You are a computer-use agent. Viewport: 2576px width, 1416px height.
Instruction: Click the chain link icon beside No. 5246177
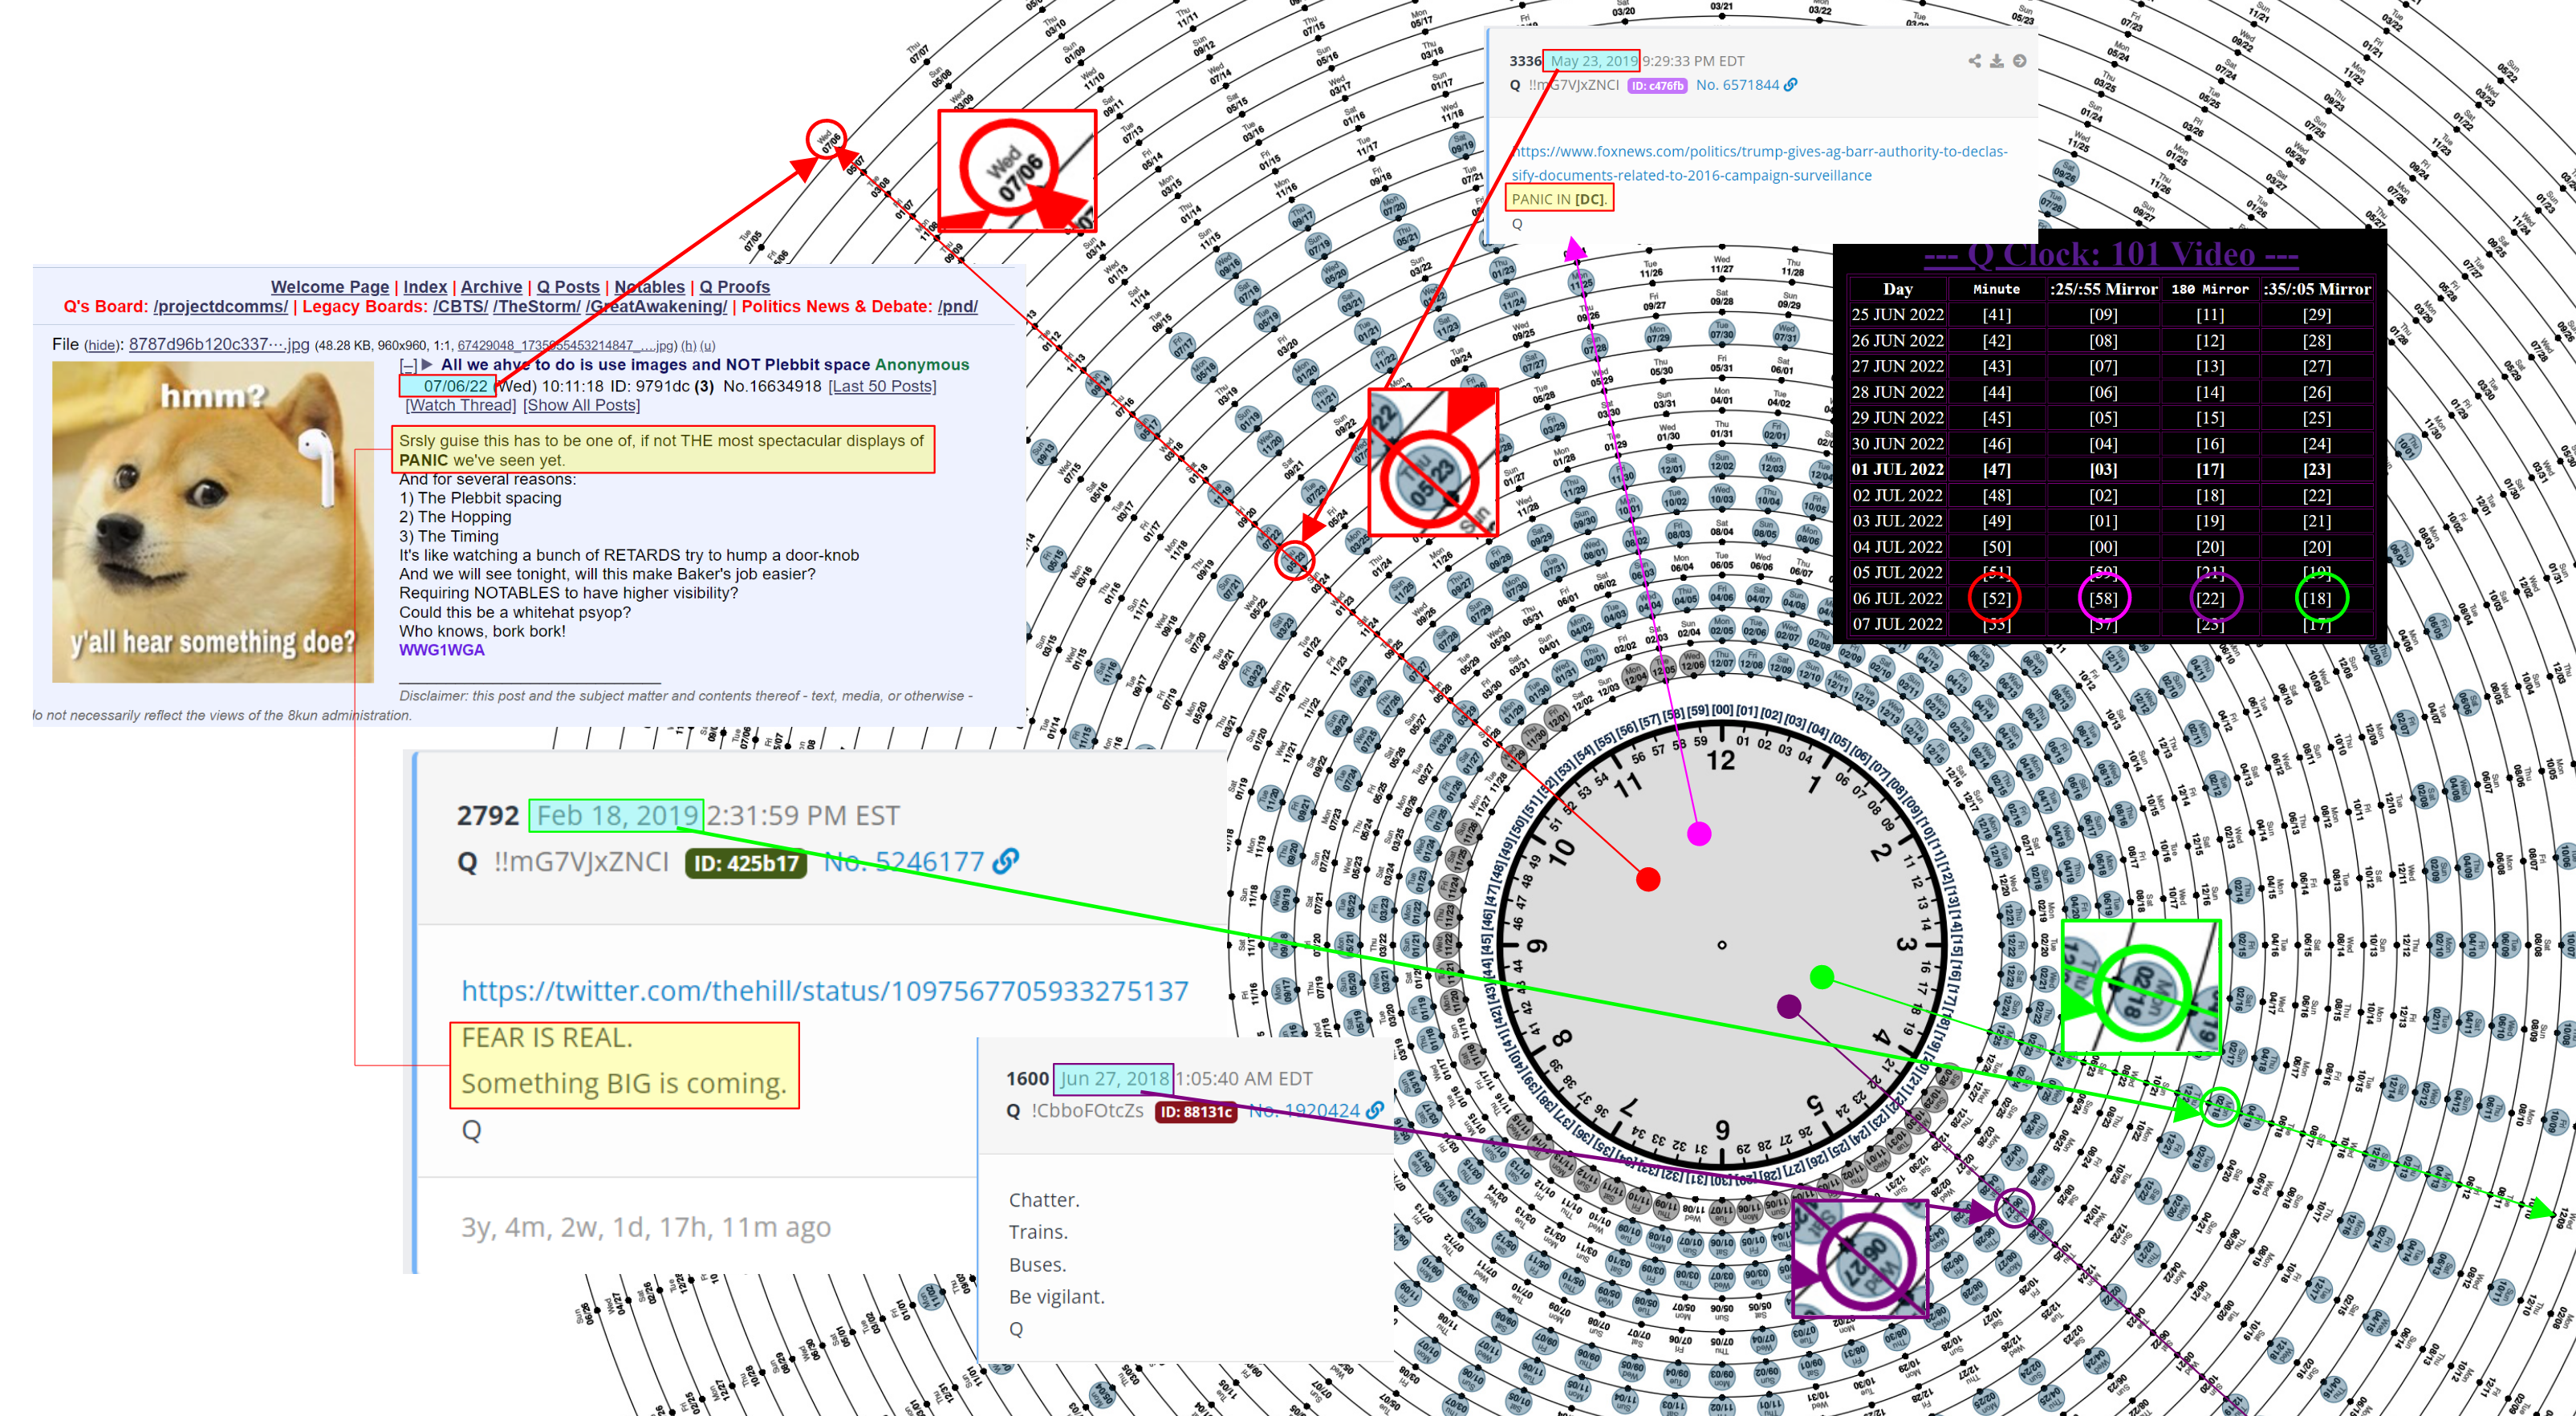[x=1005, y=860]
